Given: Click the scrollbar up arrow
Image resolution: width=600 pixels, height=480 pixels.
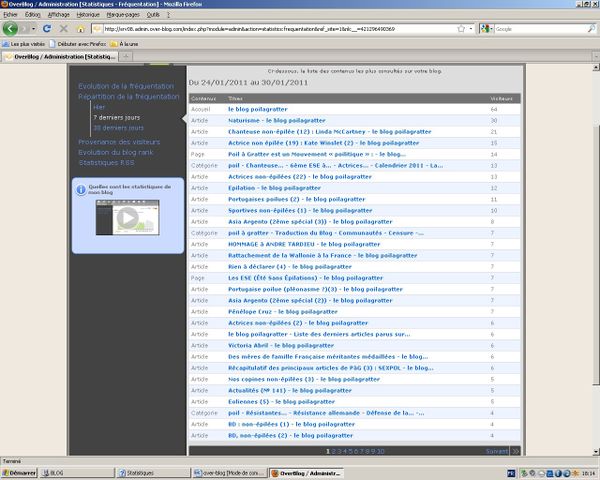Looking at the screenshot, I should tap(596, 67).
